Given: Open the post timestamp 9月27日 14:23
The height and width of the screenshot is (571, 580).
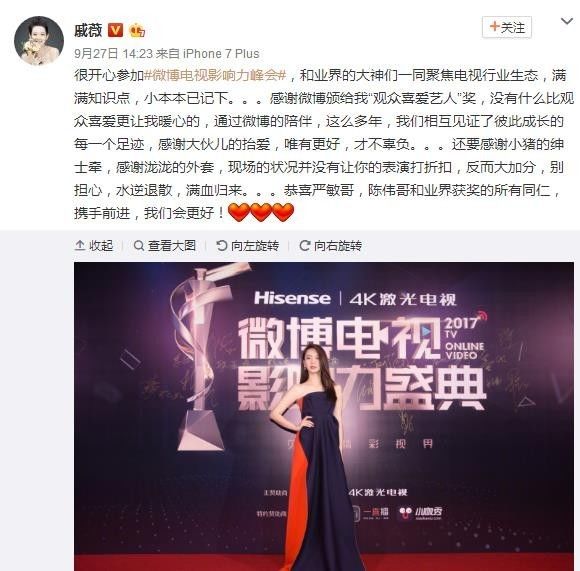Looking at the screenshot, I should 114,54.
